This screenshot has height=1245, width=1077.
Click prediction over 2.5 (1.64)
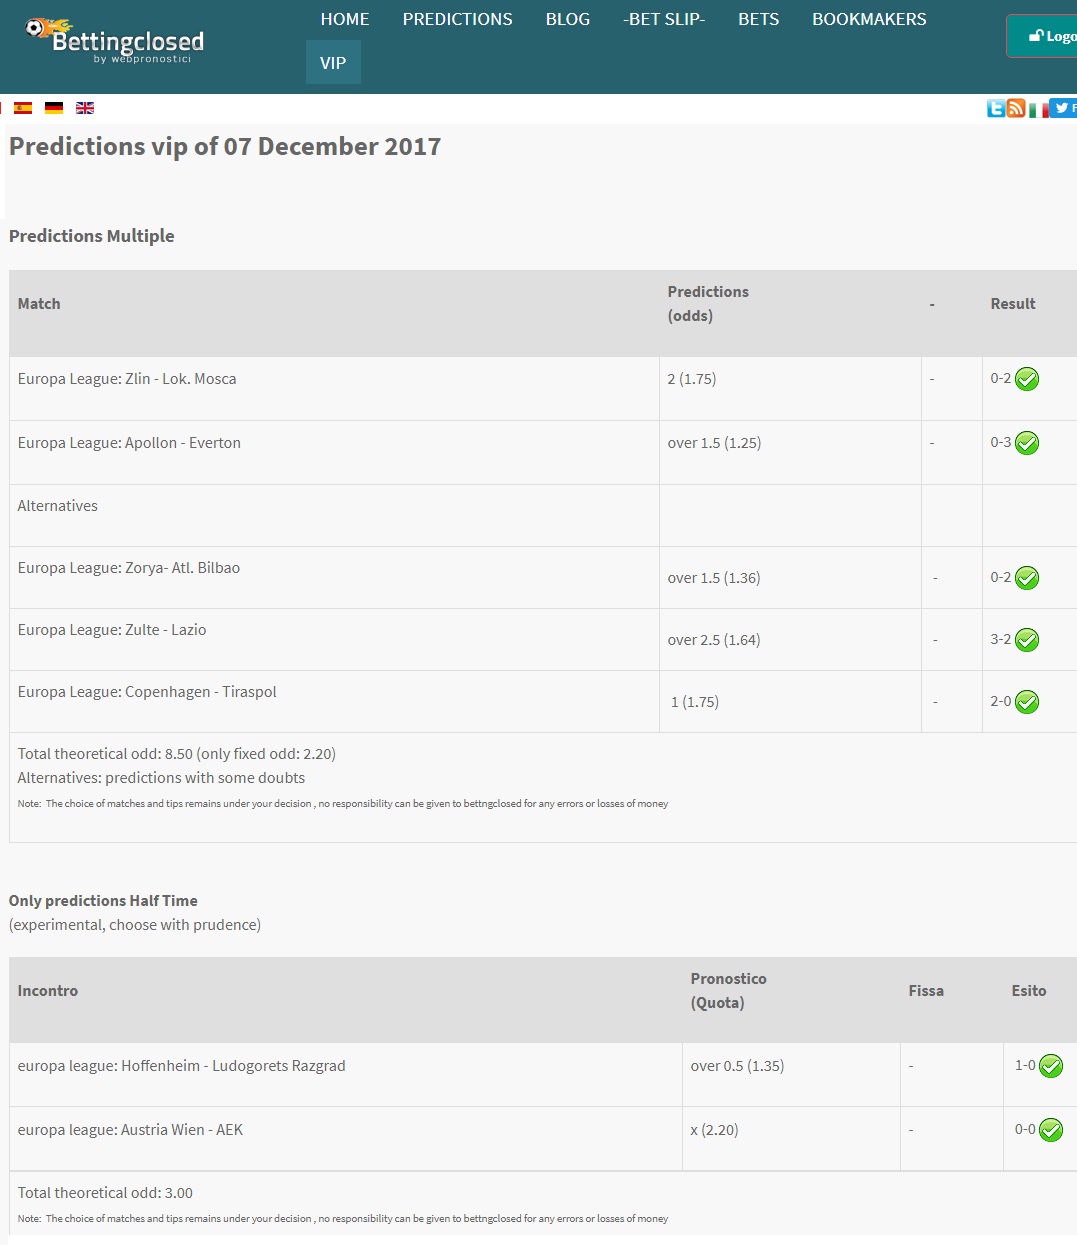point(714,640)
